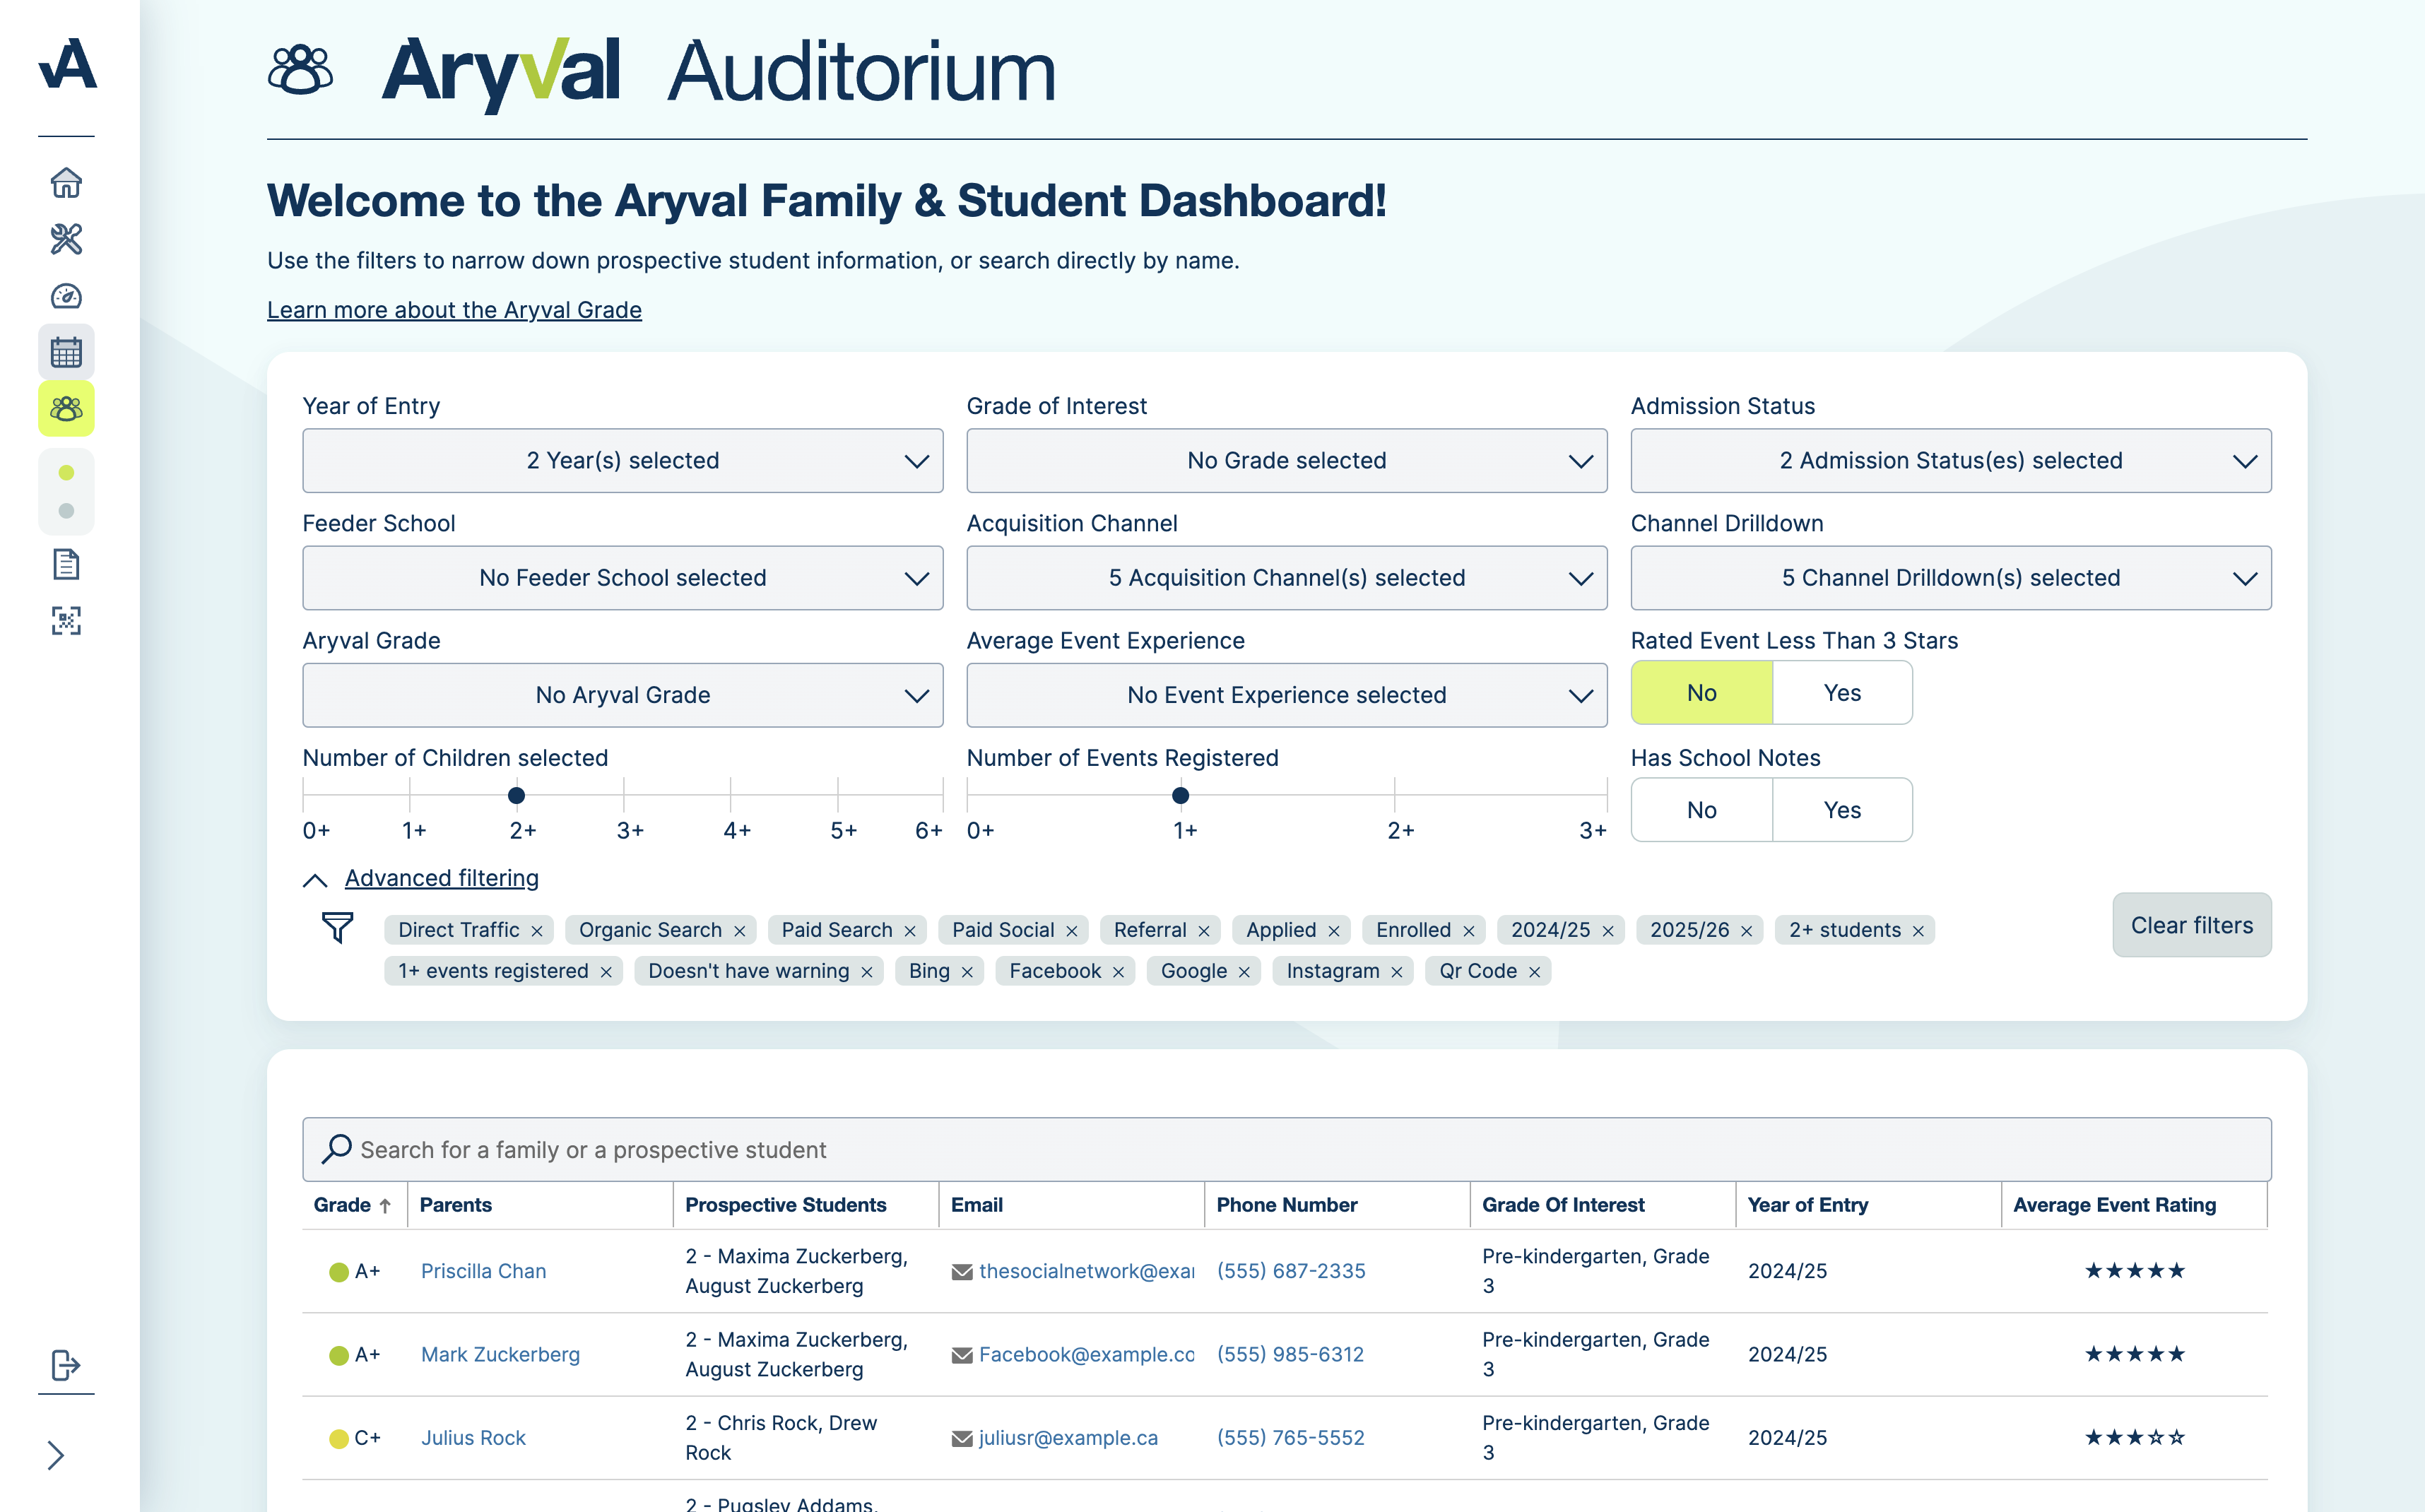Collapse the Advanced filtering section
Screen dimensions: 2425x1512
coord(441,878)
